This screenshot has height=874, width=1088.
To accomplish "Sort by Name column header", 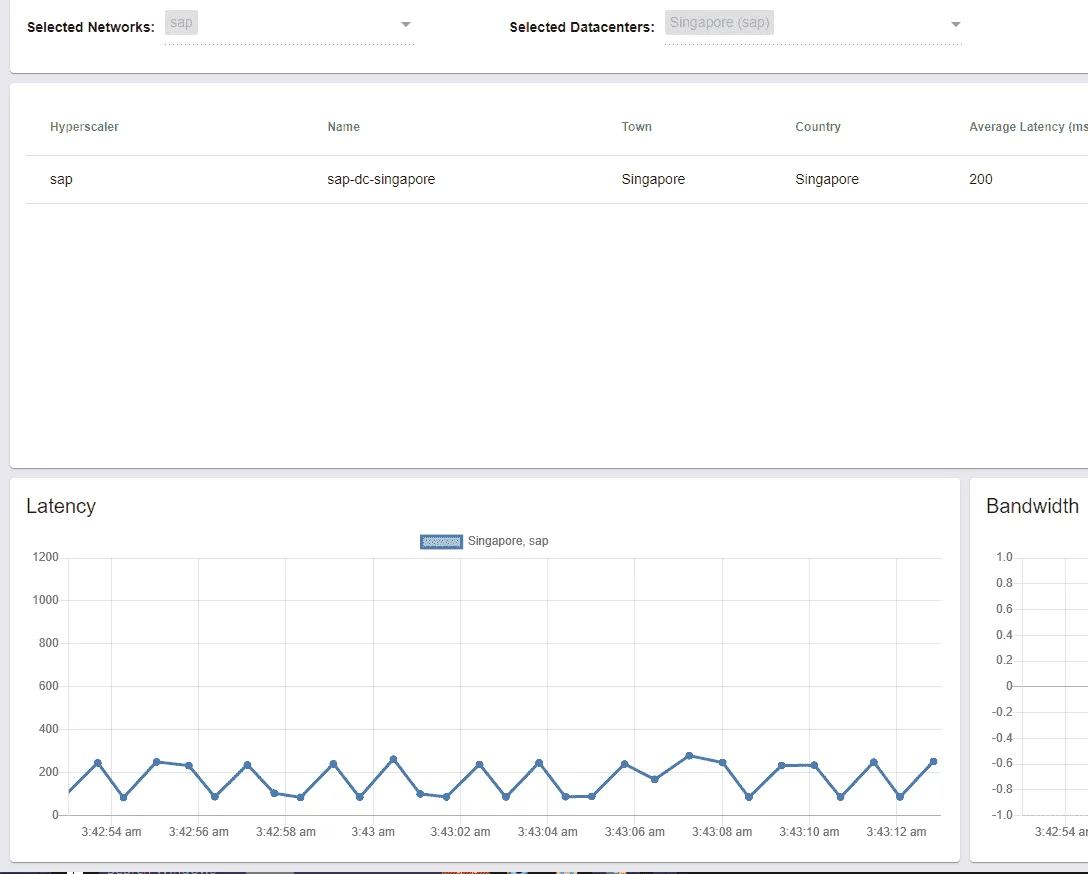I will (x=343, y=127).
